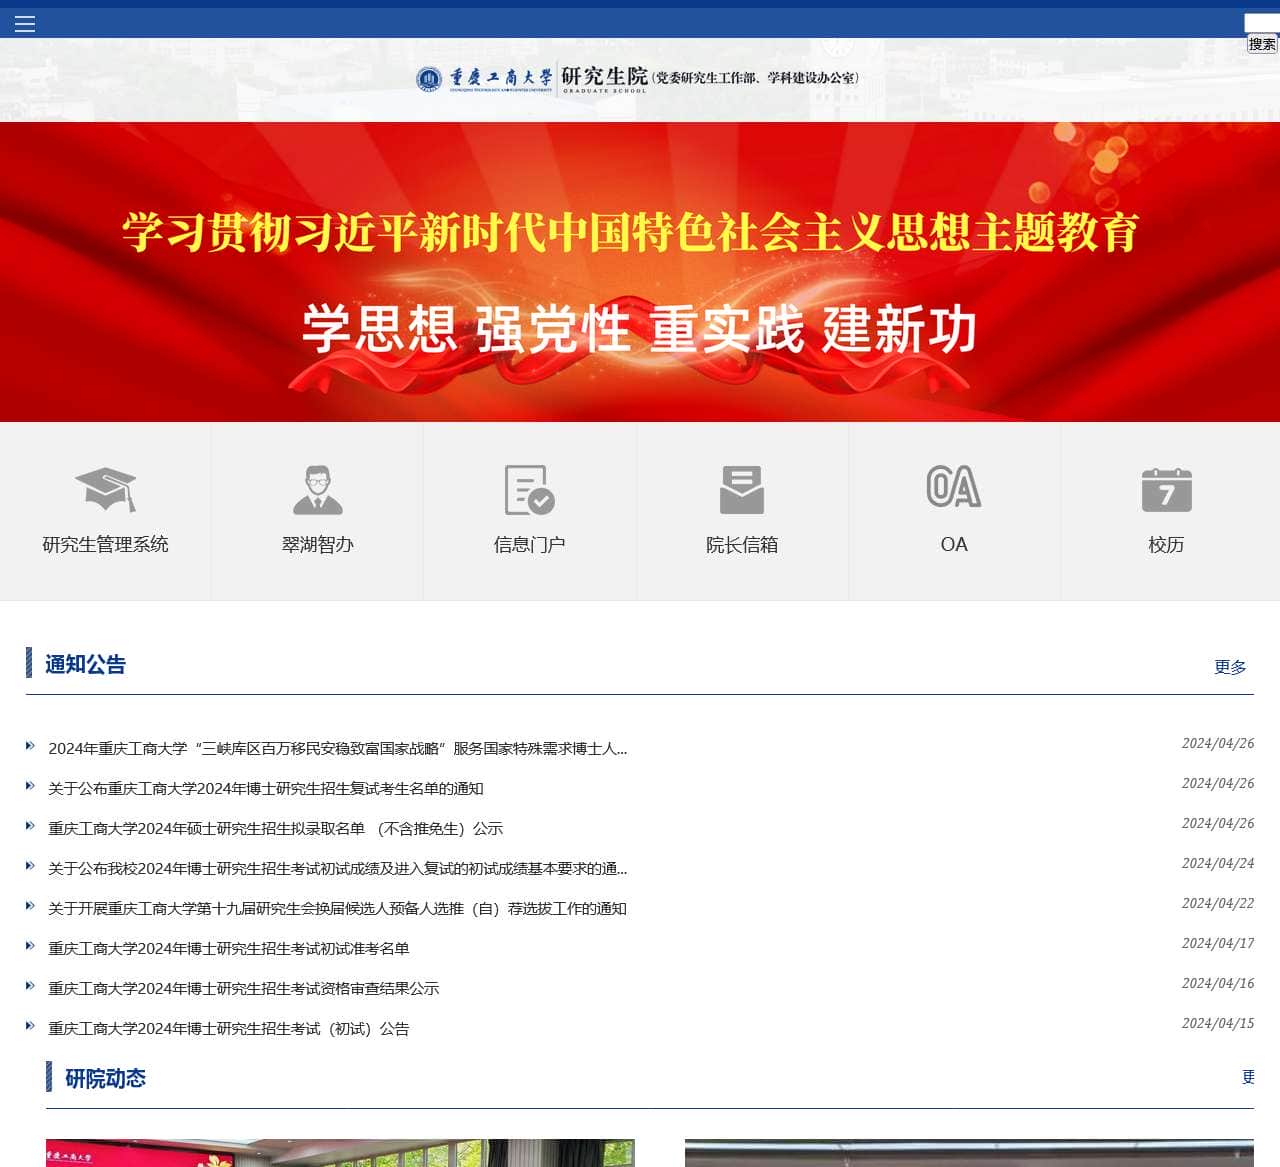
Task: Open the 更多 link for notices
Action: pos(1230,668)
